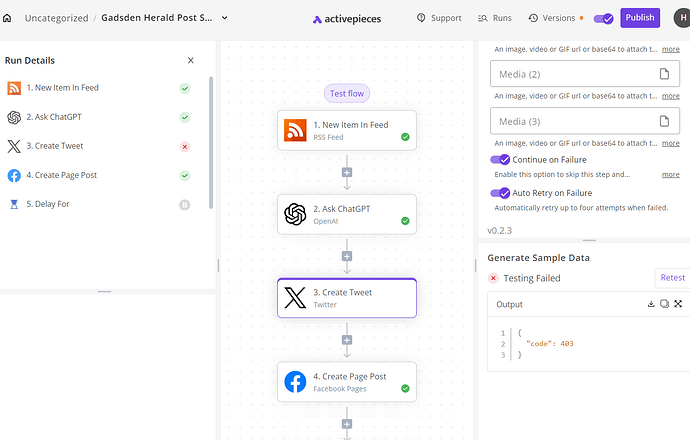This screenshot has height=440, width=690.
Task: Click the failed status icon for Create Tweet
Action: [x=185, y=147]
